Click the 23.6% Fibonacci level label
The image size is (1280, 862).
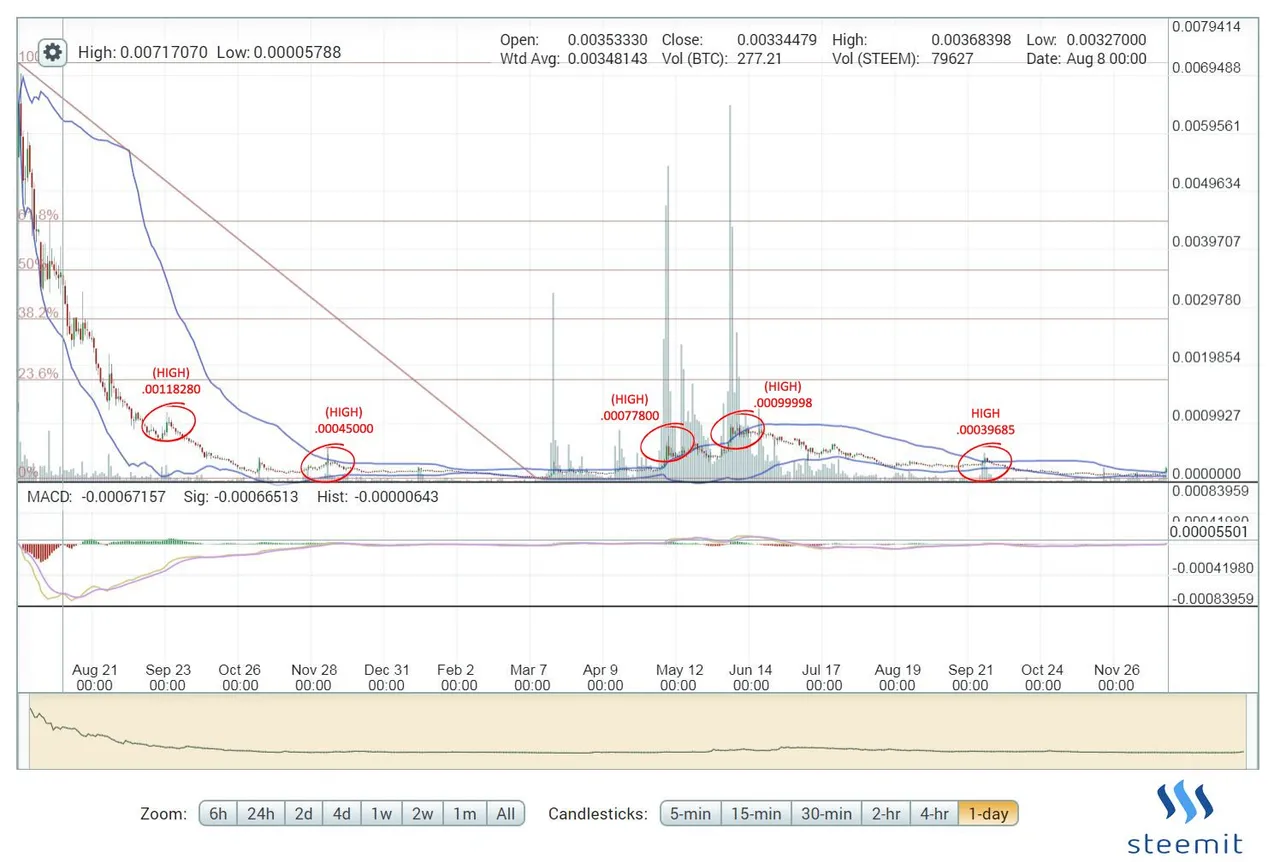coord(38,374)
